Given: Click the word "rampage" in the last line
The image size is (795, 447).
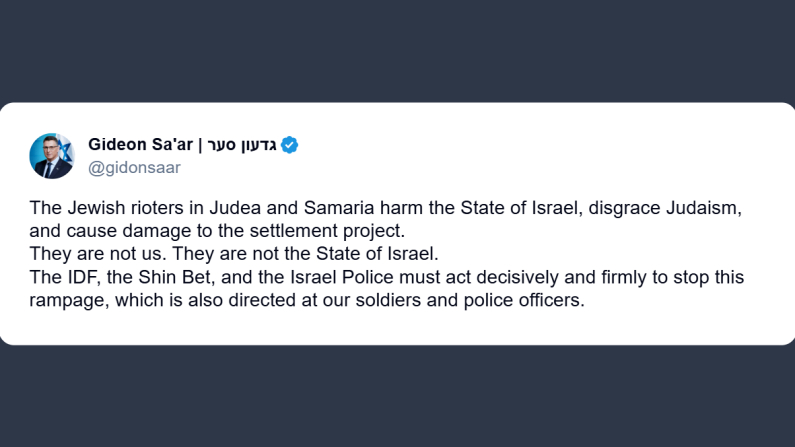Looking at the screenshot, I should [x=60, y=299].
